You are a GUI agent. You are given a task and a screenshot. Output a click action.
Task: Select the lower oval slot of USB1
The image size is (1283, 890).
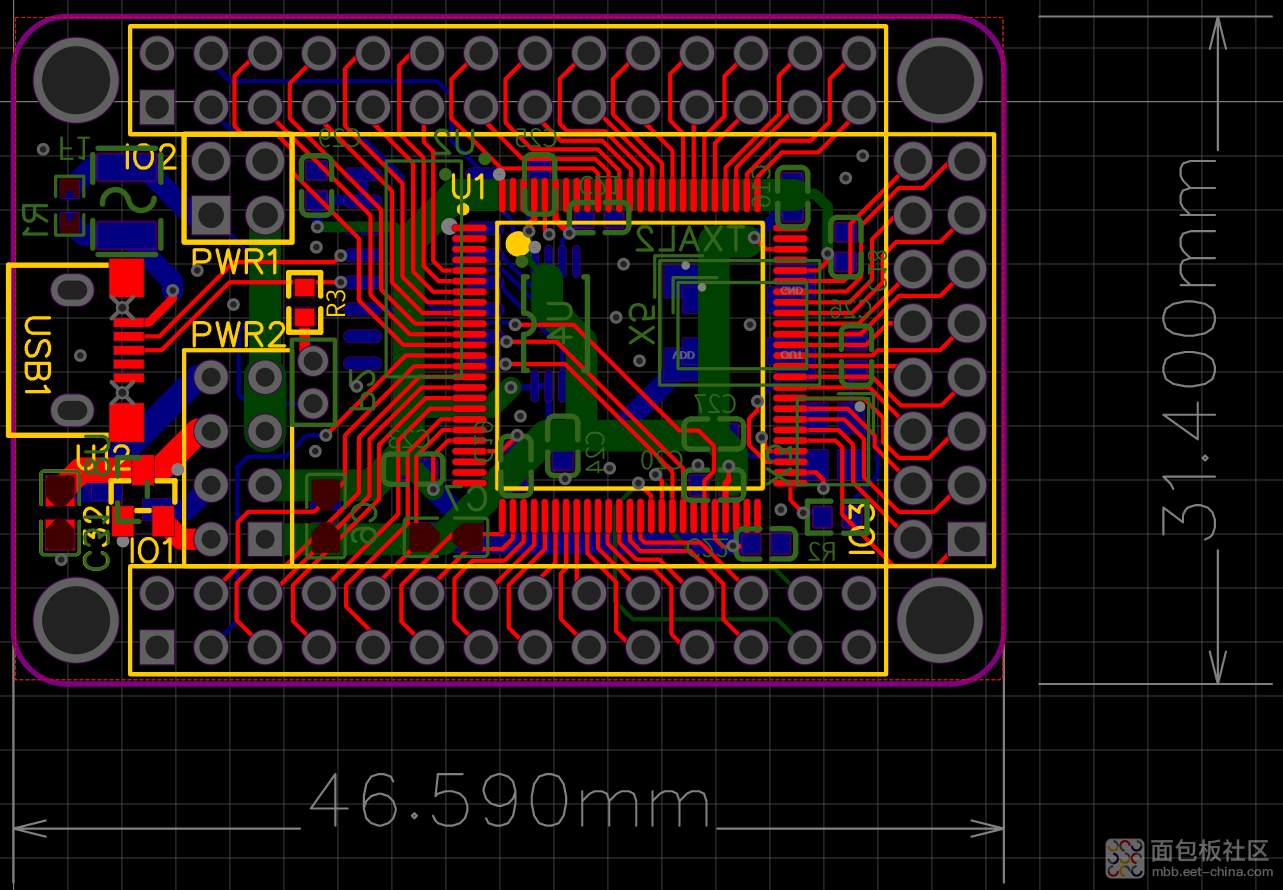pyautogui.click(x=71, y=409)
